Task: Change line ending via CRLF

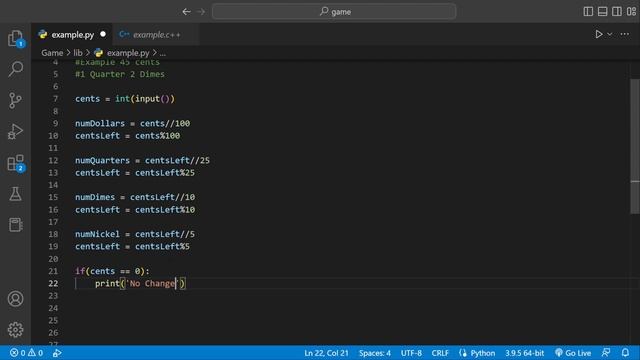Action: click(x=440, y=353)
